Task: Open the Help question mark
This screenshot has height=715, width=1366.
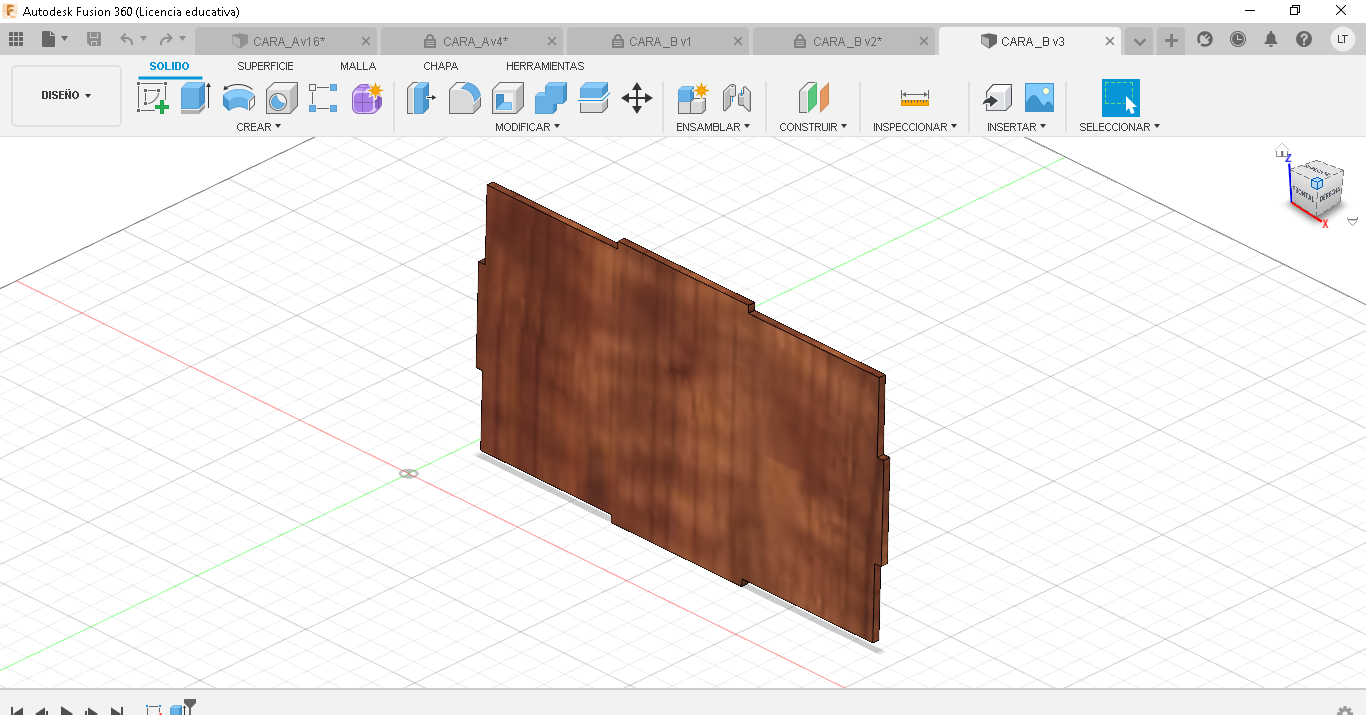Action: pyautogui.click(x=1304, y=39)
